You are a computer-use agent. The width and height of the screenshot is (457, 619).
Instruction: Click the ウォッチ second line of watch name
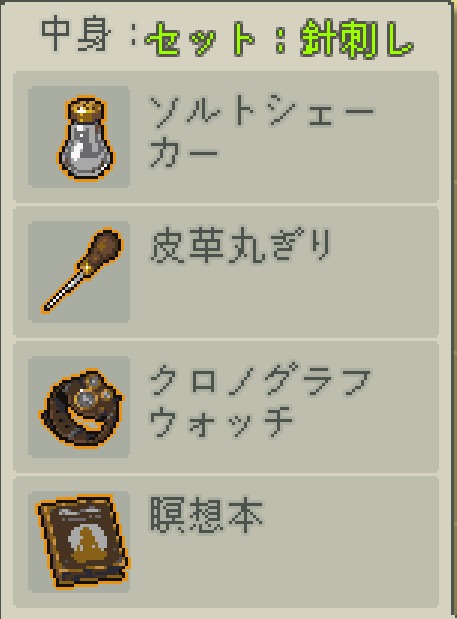click(x=221, y=422)
